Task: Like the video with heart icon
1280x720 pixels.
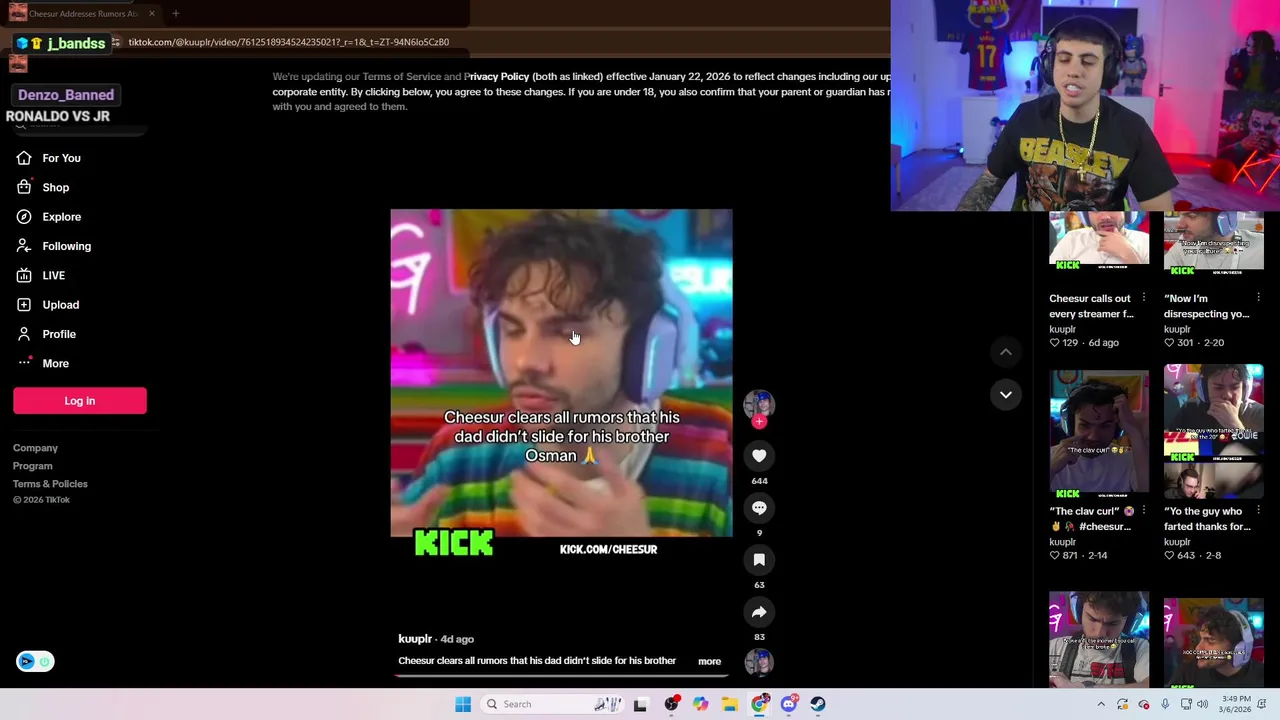Action: [759, 456]
